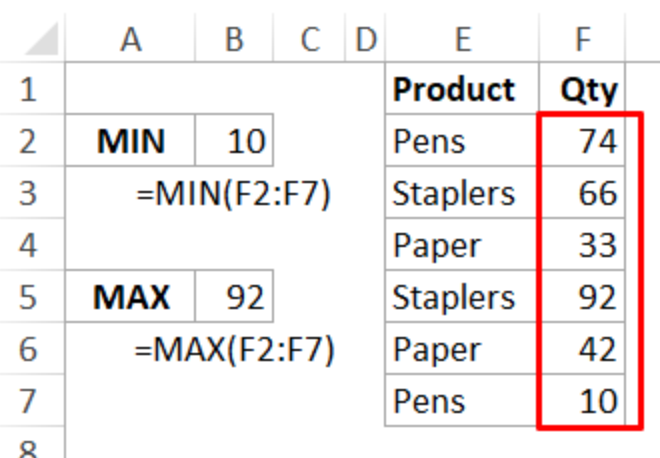660x458 pixels.
Task: Select column A header
Action: click(130, 39)
